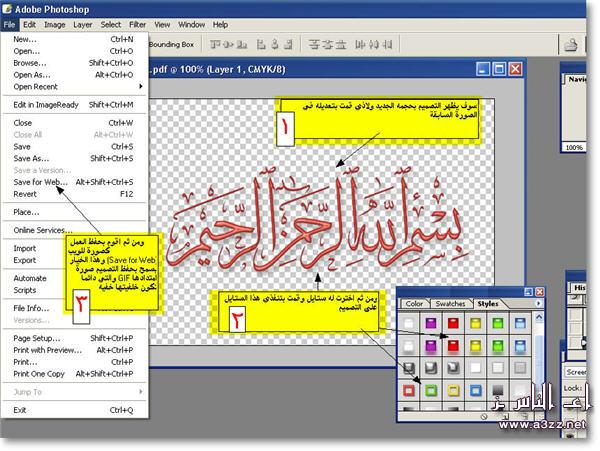
Task: Apply the green glass button style in second row
Action: click(497, 346)
